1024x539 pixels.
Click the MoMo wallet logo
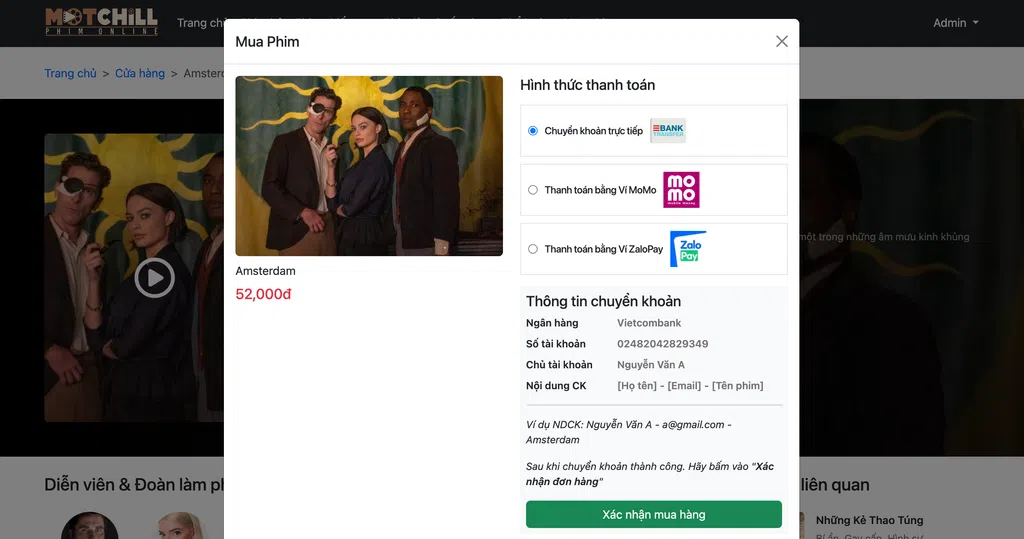tap(681, 190)
